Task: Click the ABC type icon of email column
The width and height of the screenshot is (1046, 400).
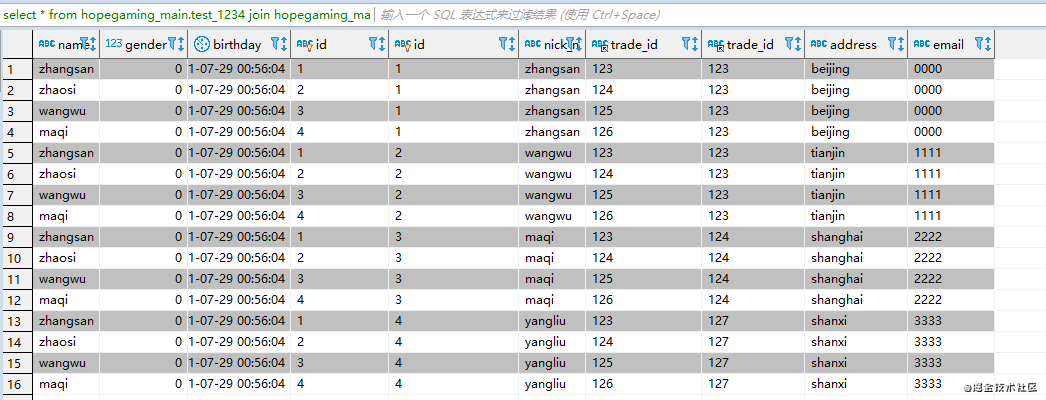Action: (x=922, y=44)
